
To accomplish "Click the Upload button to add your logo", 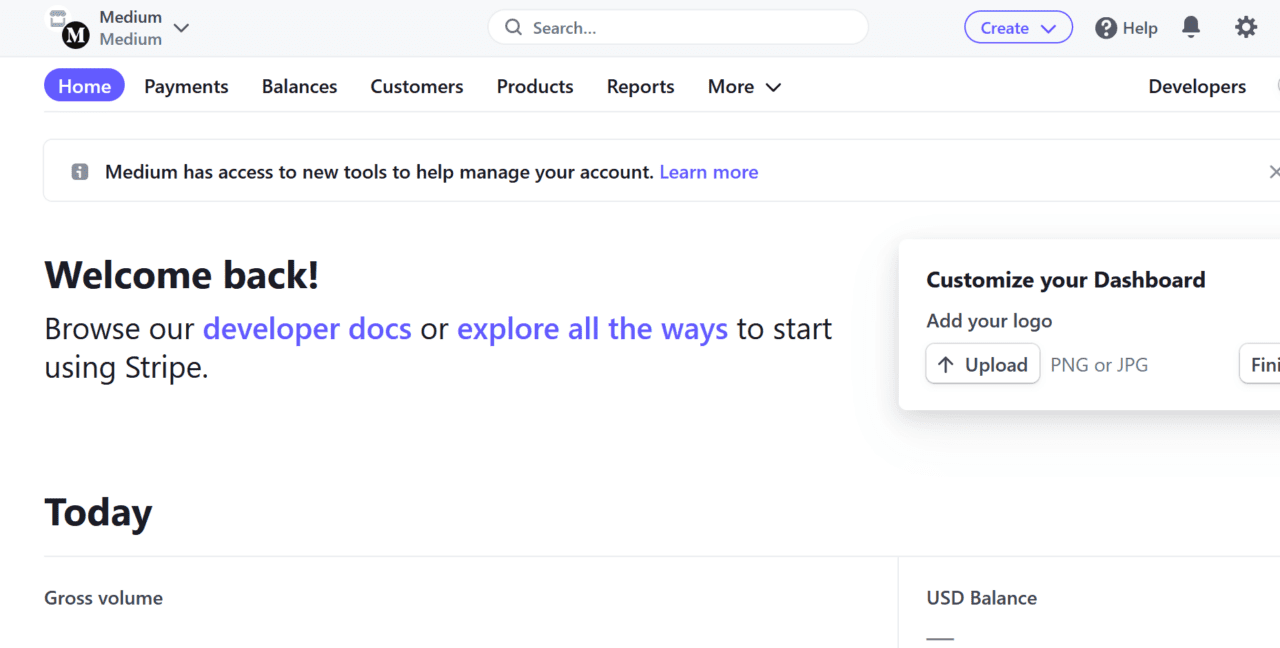I will [982, 364].
